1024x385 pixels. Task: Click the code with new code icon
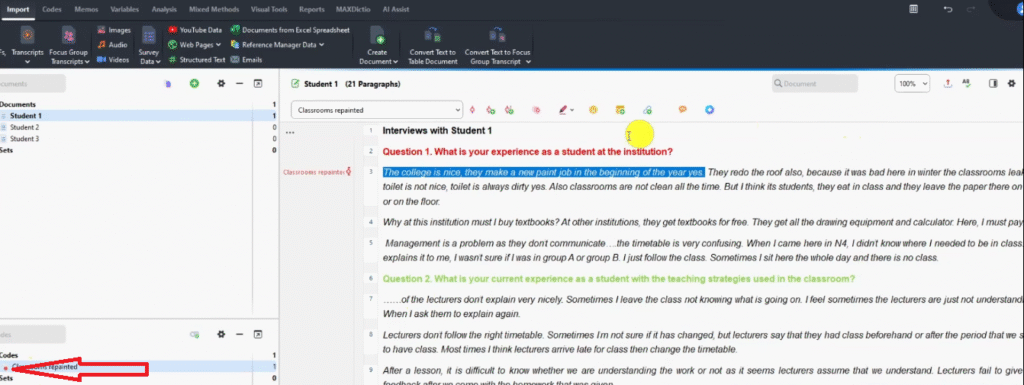[490, 110]
